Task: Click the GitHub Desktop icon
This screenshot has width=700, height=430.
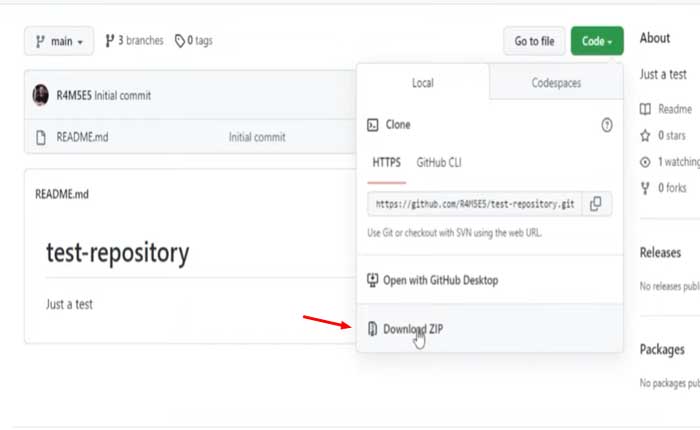Action: tap(372, 280)
